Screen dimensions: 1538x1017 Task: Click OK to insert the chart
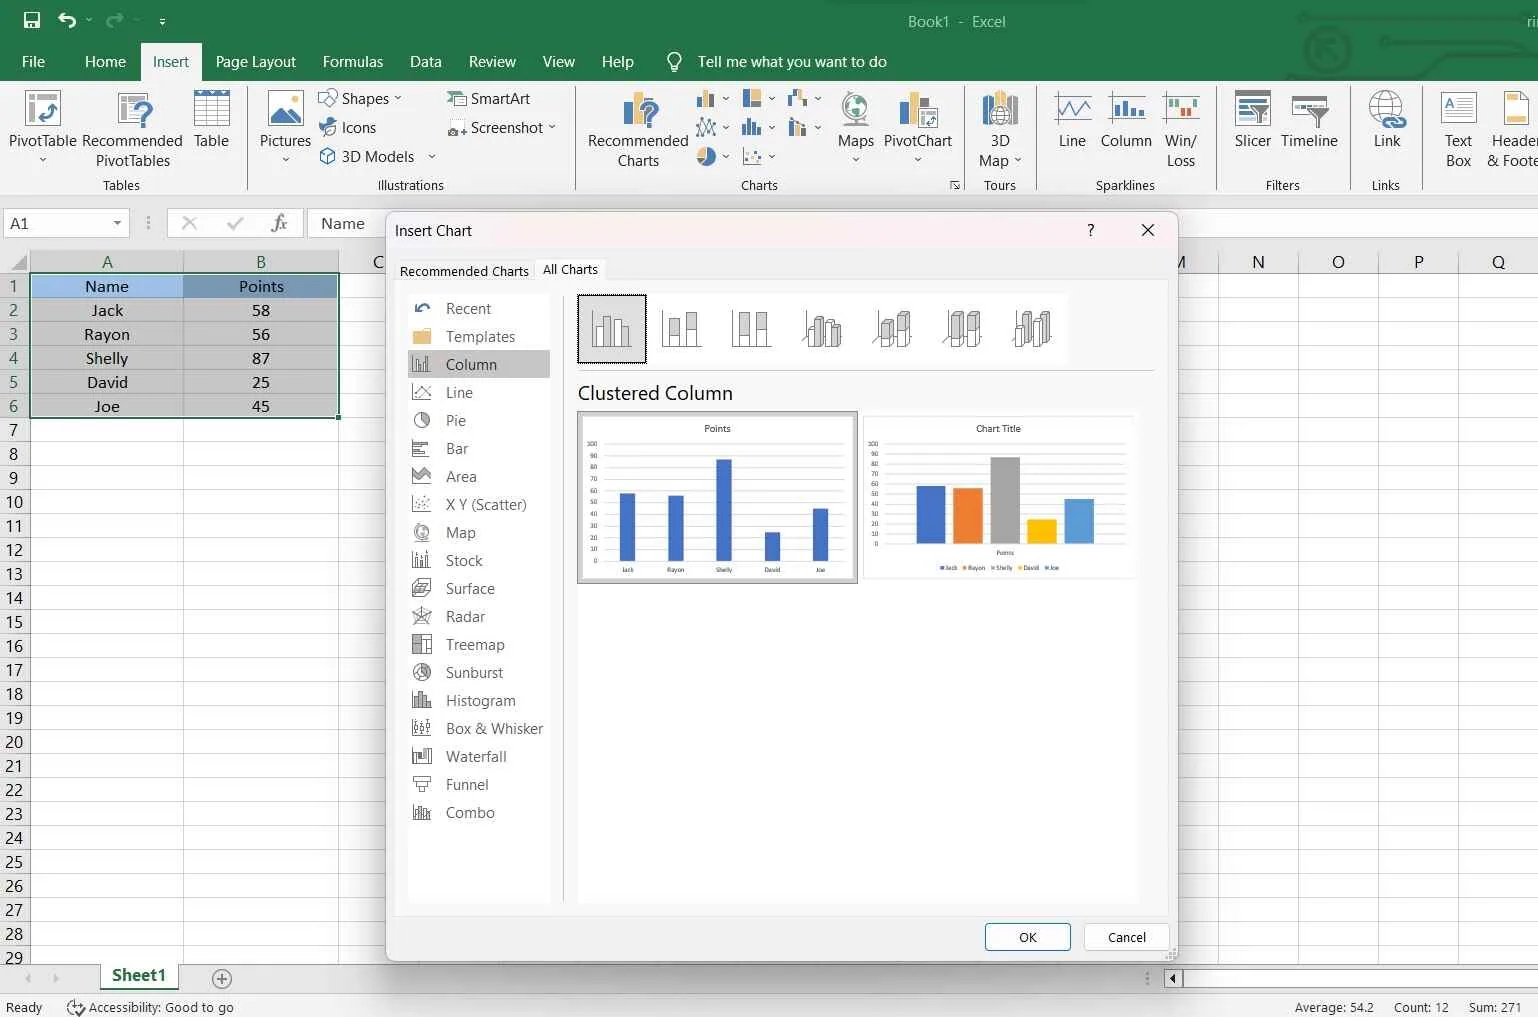[x=1027, y=937]
